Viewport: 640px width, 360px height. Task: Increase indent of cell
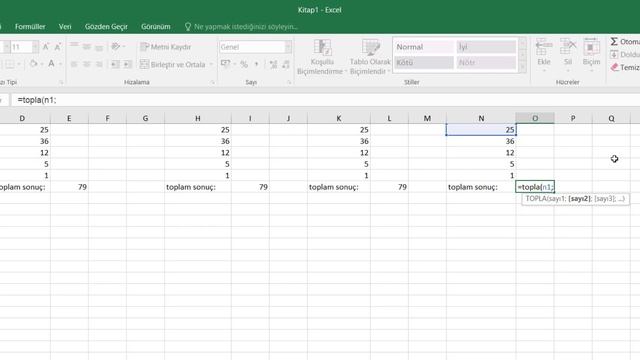tap(127, 64)
